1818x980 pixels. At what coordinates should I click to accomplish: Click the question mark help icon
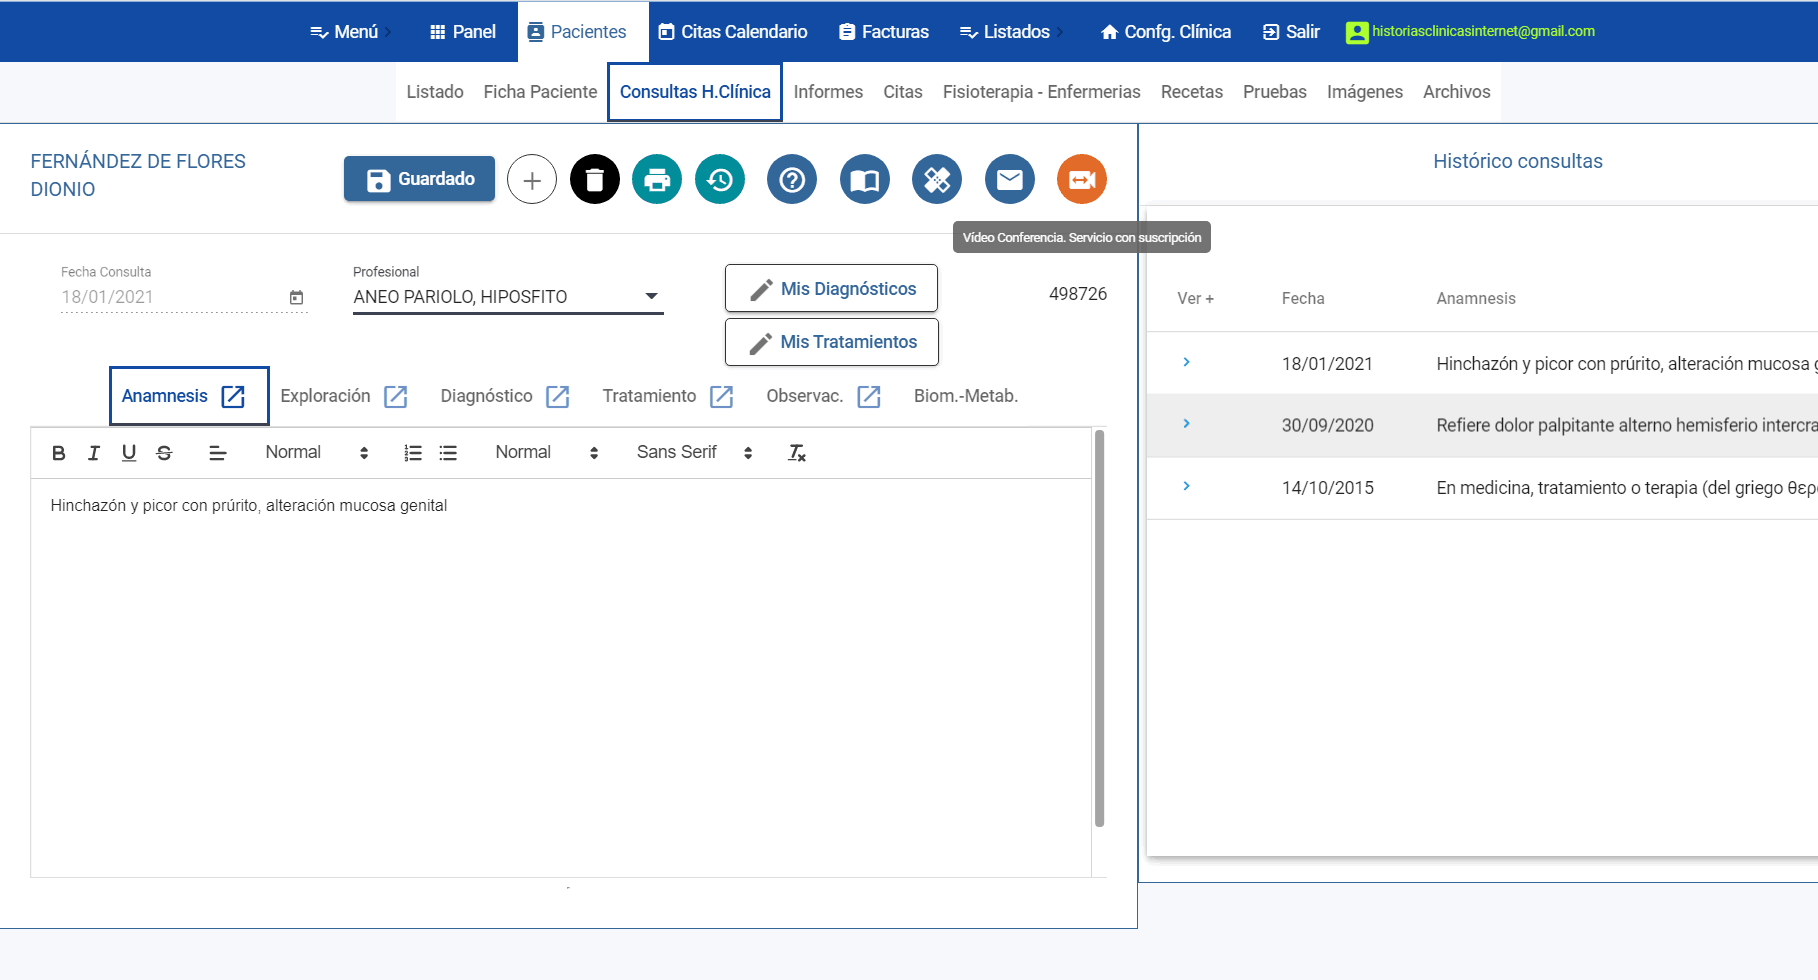pyautogui.click(x=792, y=180)
